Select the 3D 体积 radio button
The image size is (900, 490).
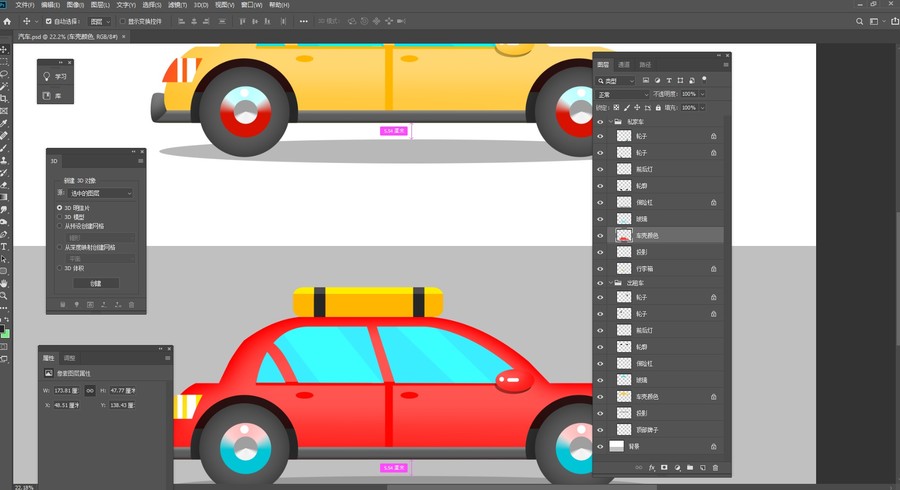coord(60,268)
